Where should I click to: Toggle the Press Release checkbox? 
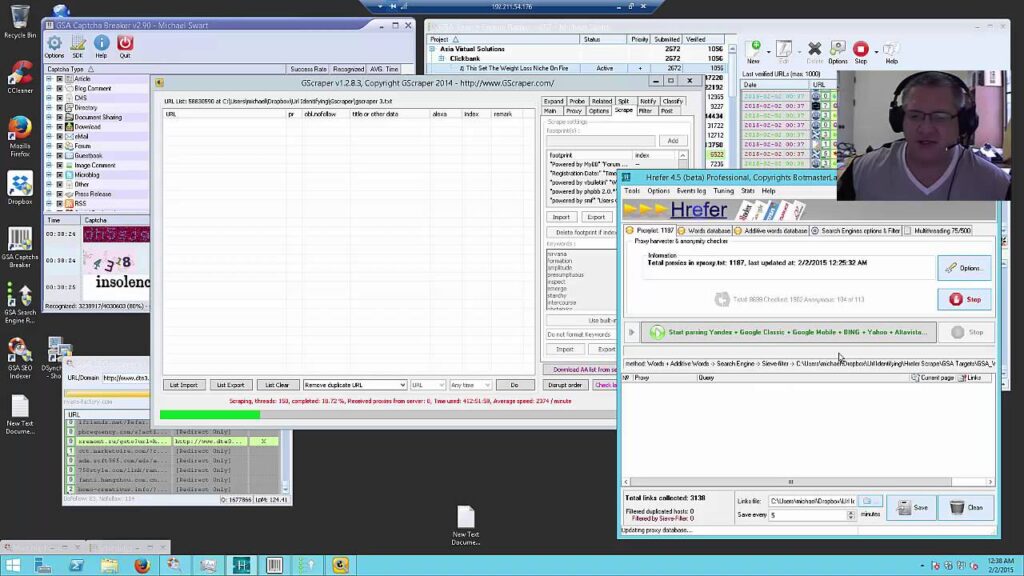click(59, 194)
